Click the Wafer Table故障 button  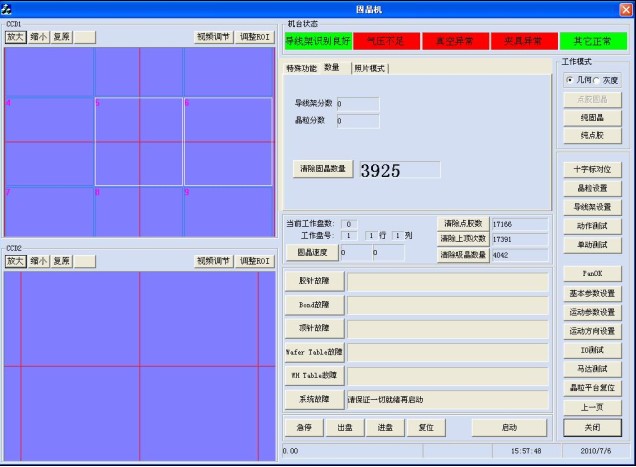(314, 352)
